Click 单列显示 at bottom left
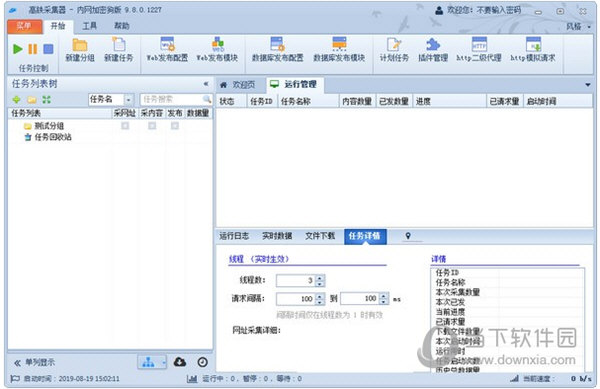The height and width of the screenshot is (389, 600). pyautogui.click(x=34, y=362)
